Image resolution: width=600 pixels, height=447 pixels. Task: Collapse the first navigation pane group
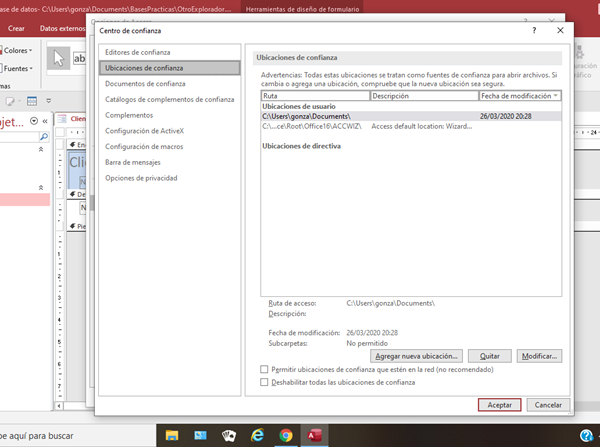click(x=41, y=149)
